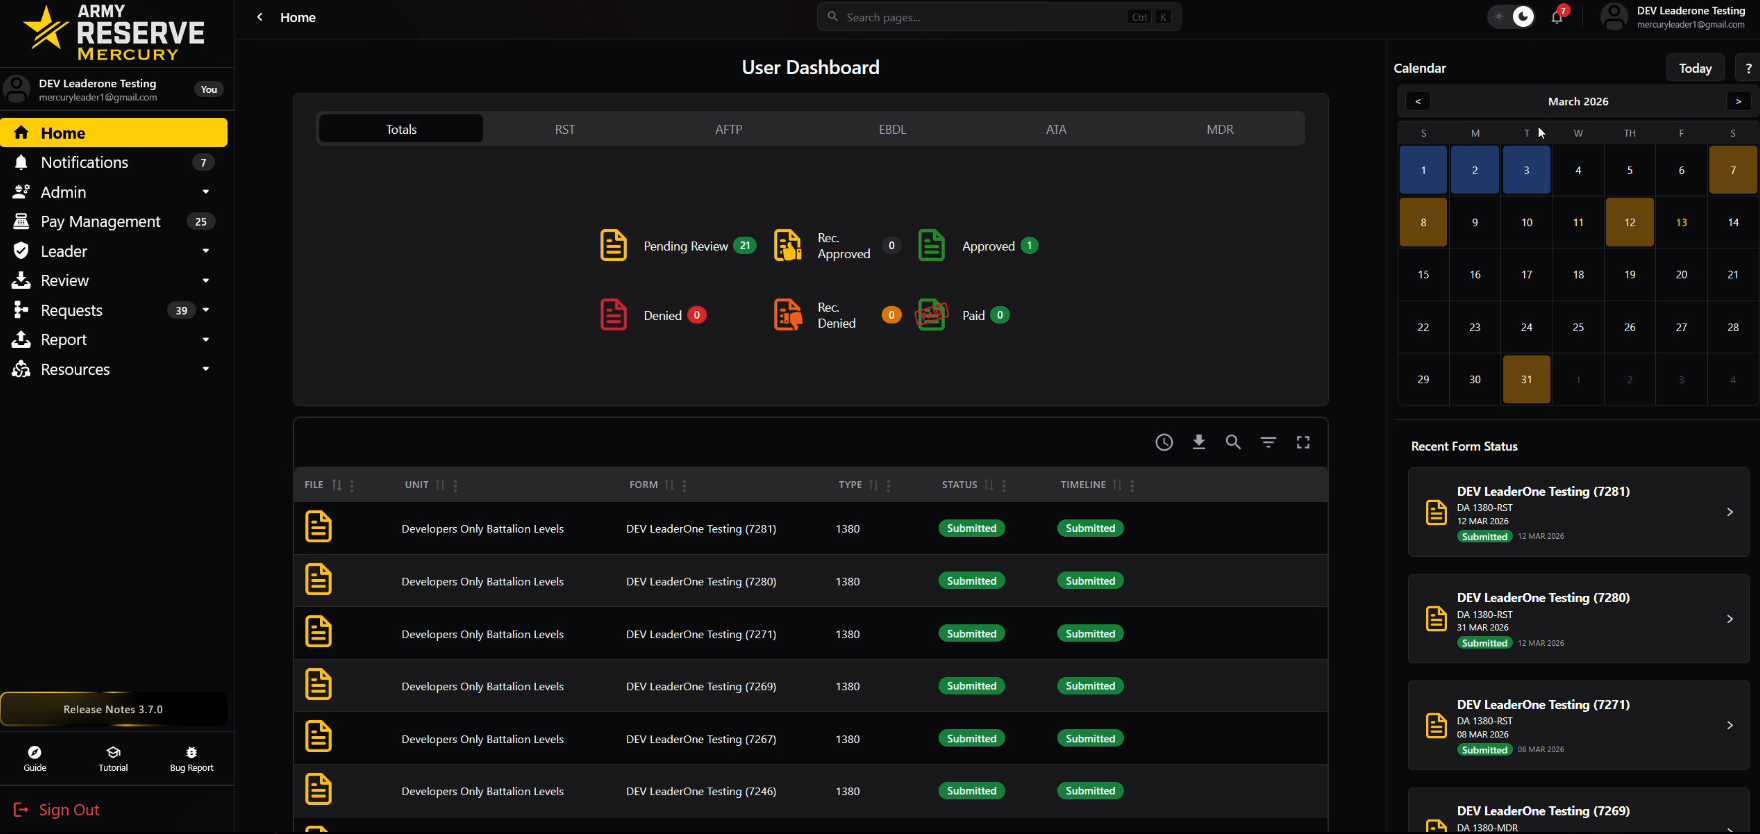Switch to the RST tab
This screenshot has height=834, width=1760.
click(565, 129)
